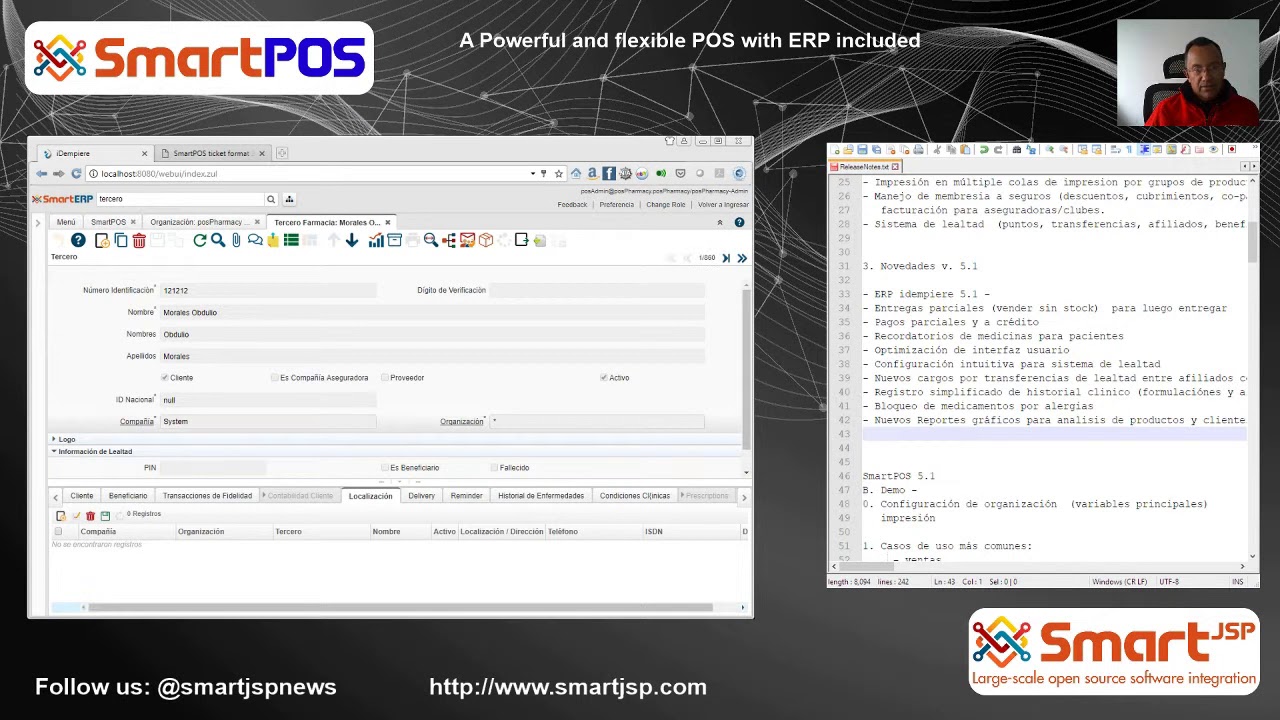Screen dimensions: 1280x720
Task: Show earlier detail tabs with the left chevron
Action: click(x=56, y=497)
